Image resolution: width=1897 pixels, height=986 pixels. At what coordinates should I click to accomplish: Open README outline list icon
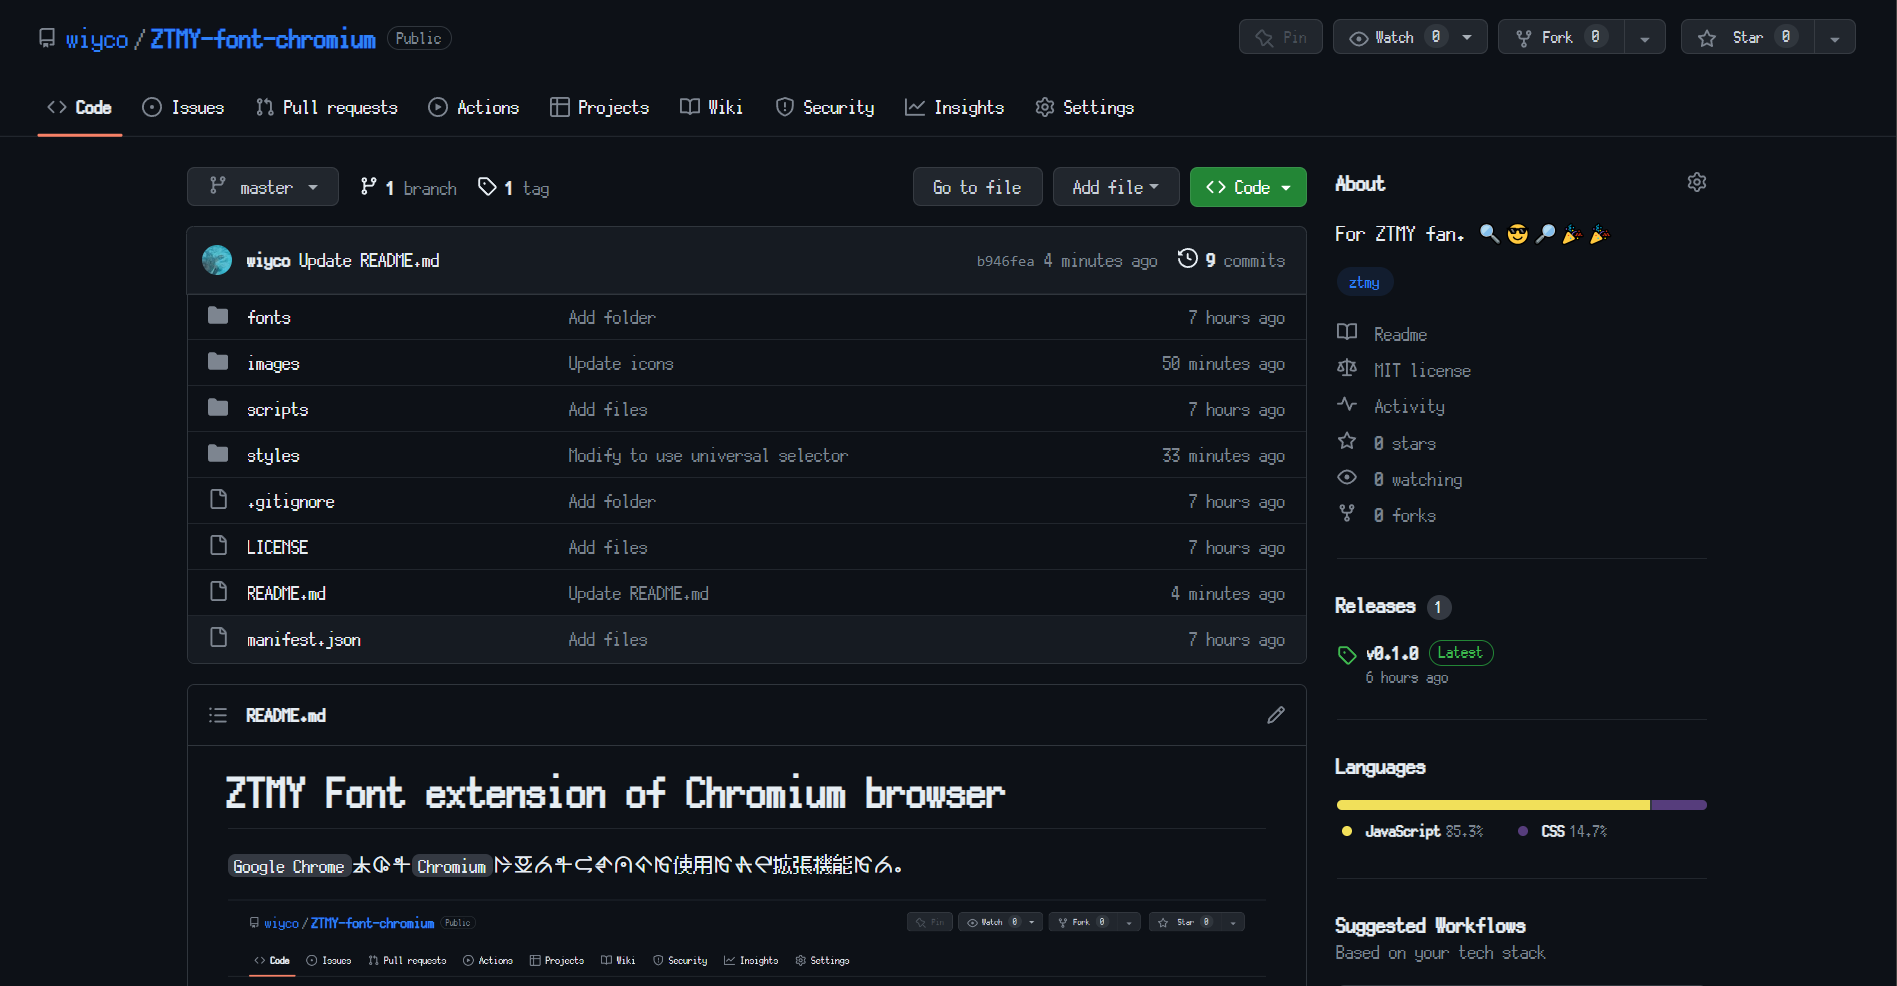tap(218, 715)
